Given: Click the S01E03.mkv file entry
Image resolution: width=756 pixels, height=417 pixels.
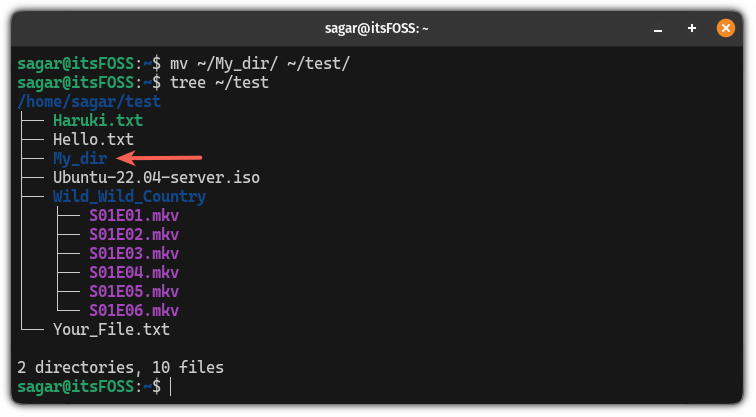Looking at the screenshot, I should [133, 253].
